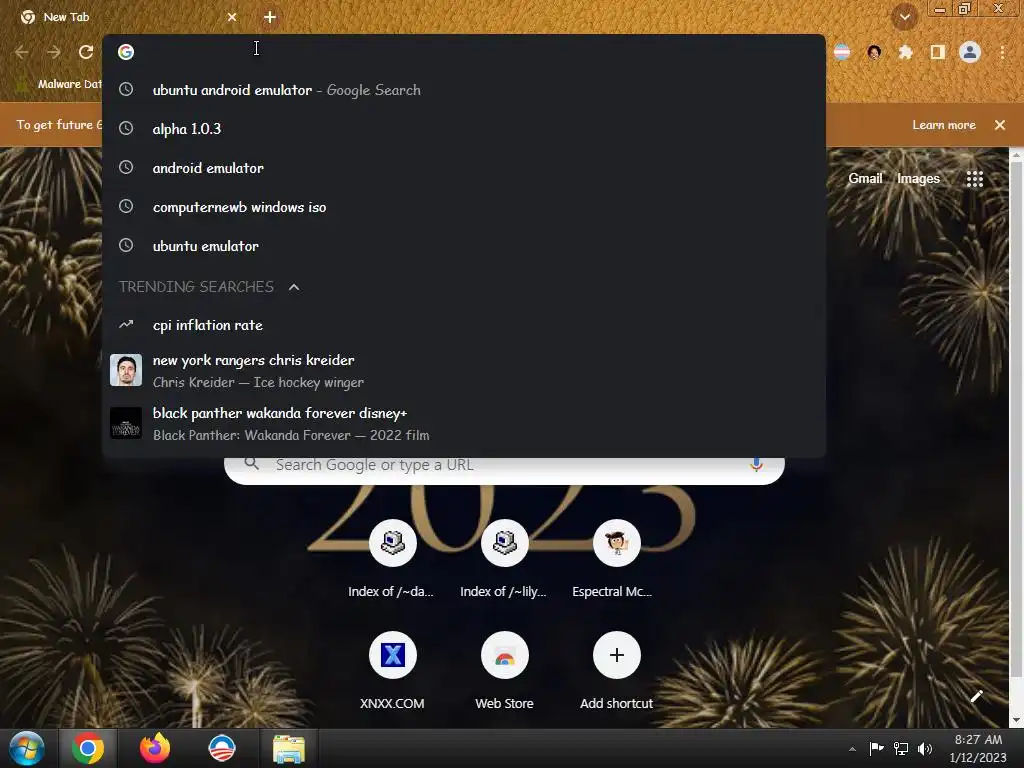Dismiss the infobar with its X
This screenshot has width=1024, height=768.
coord(1000,125)
